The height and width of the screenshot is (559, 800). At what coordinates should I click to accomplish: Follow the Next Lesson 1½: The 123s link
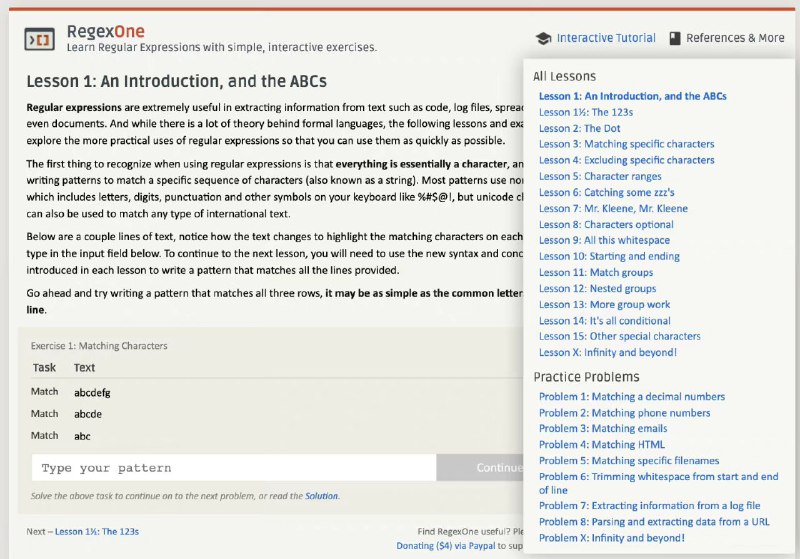[96, 532]
